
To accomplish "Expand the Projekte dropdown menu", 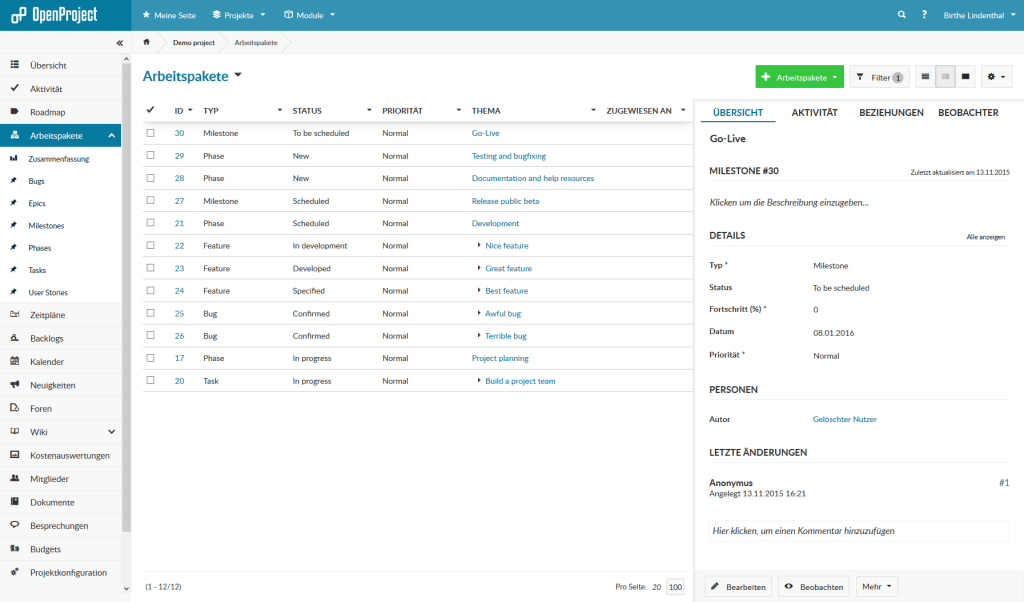I will click(x=239, y=15).
